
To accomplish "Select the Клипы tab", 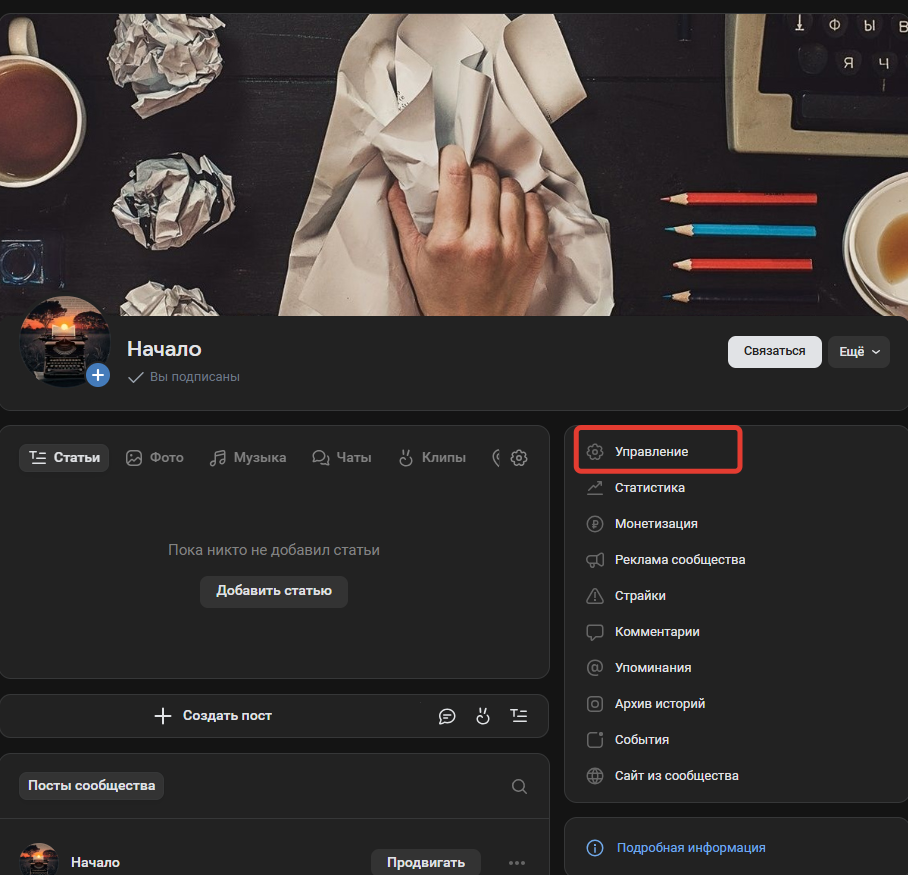I will tap(432, 458).
